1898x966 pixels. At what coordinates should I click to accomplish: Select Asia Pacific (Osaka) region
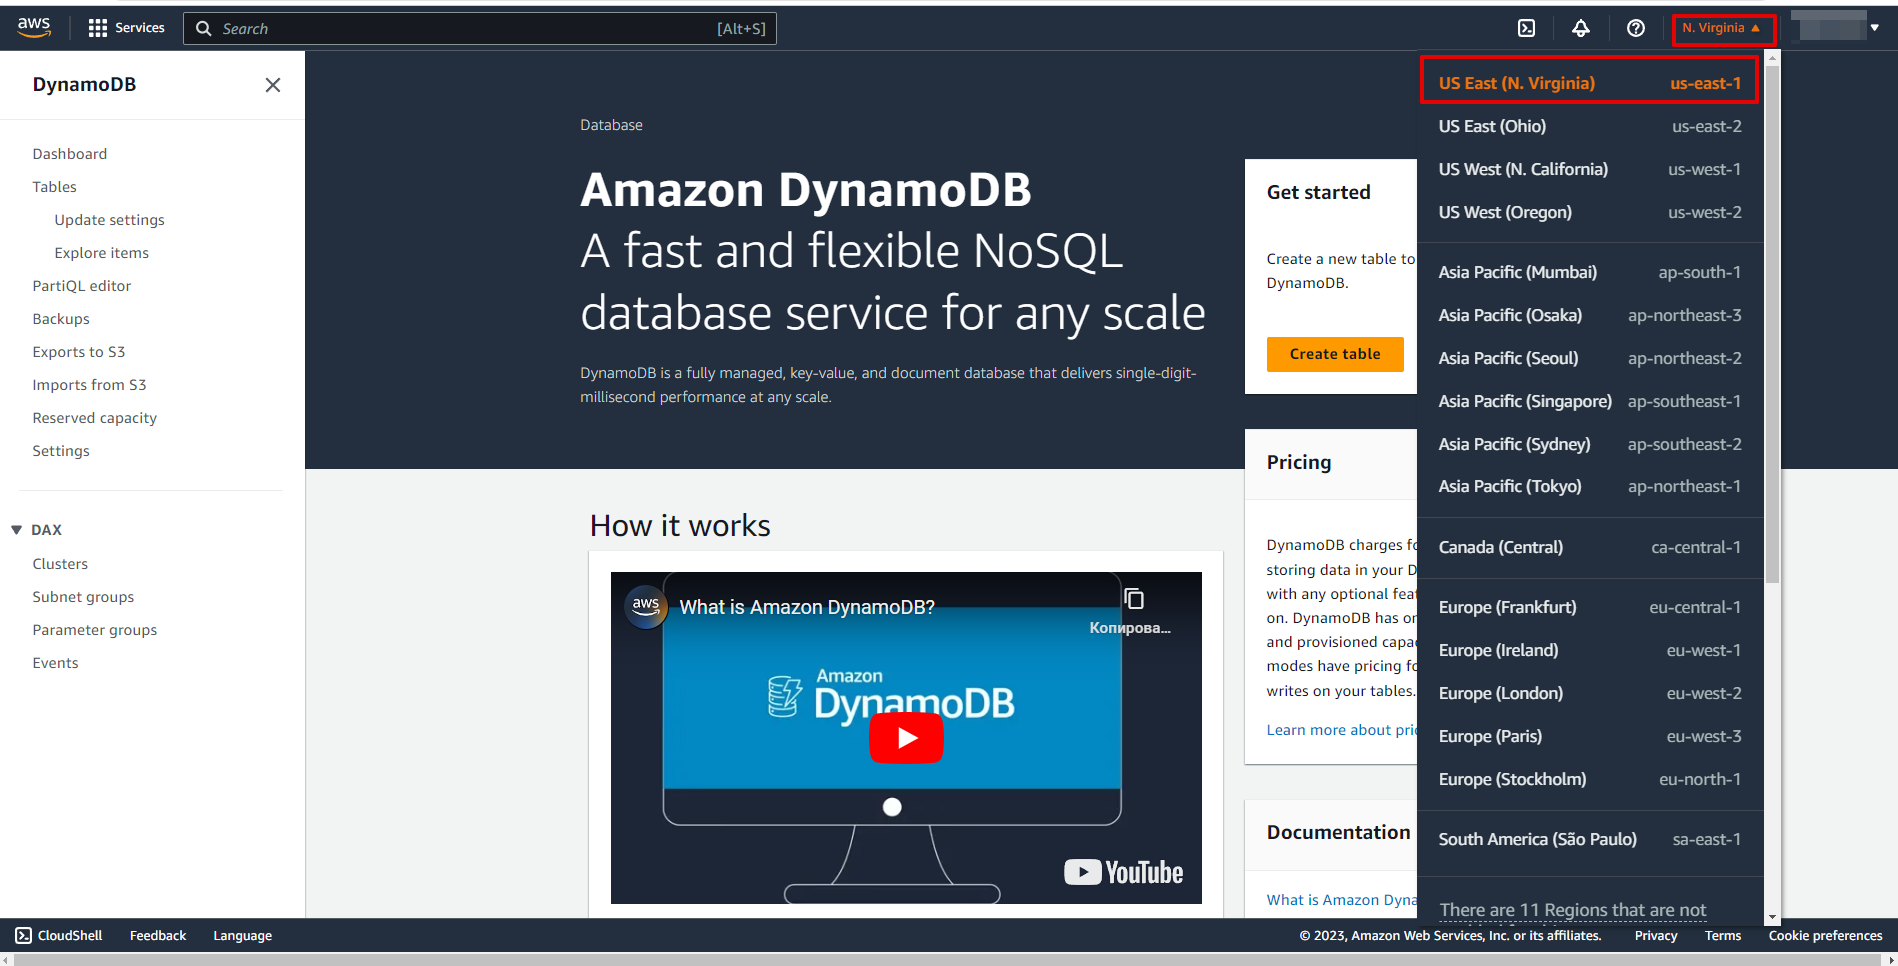pos(1590,315)
